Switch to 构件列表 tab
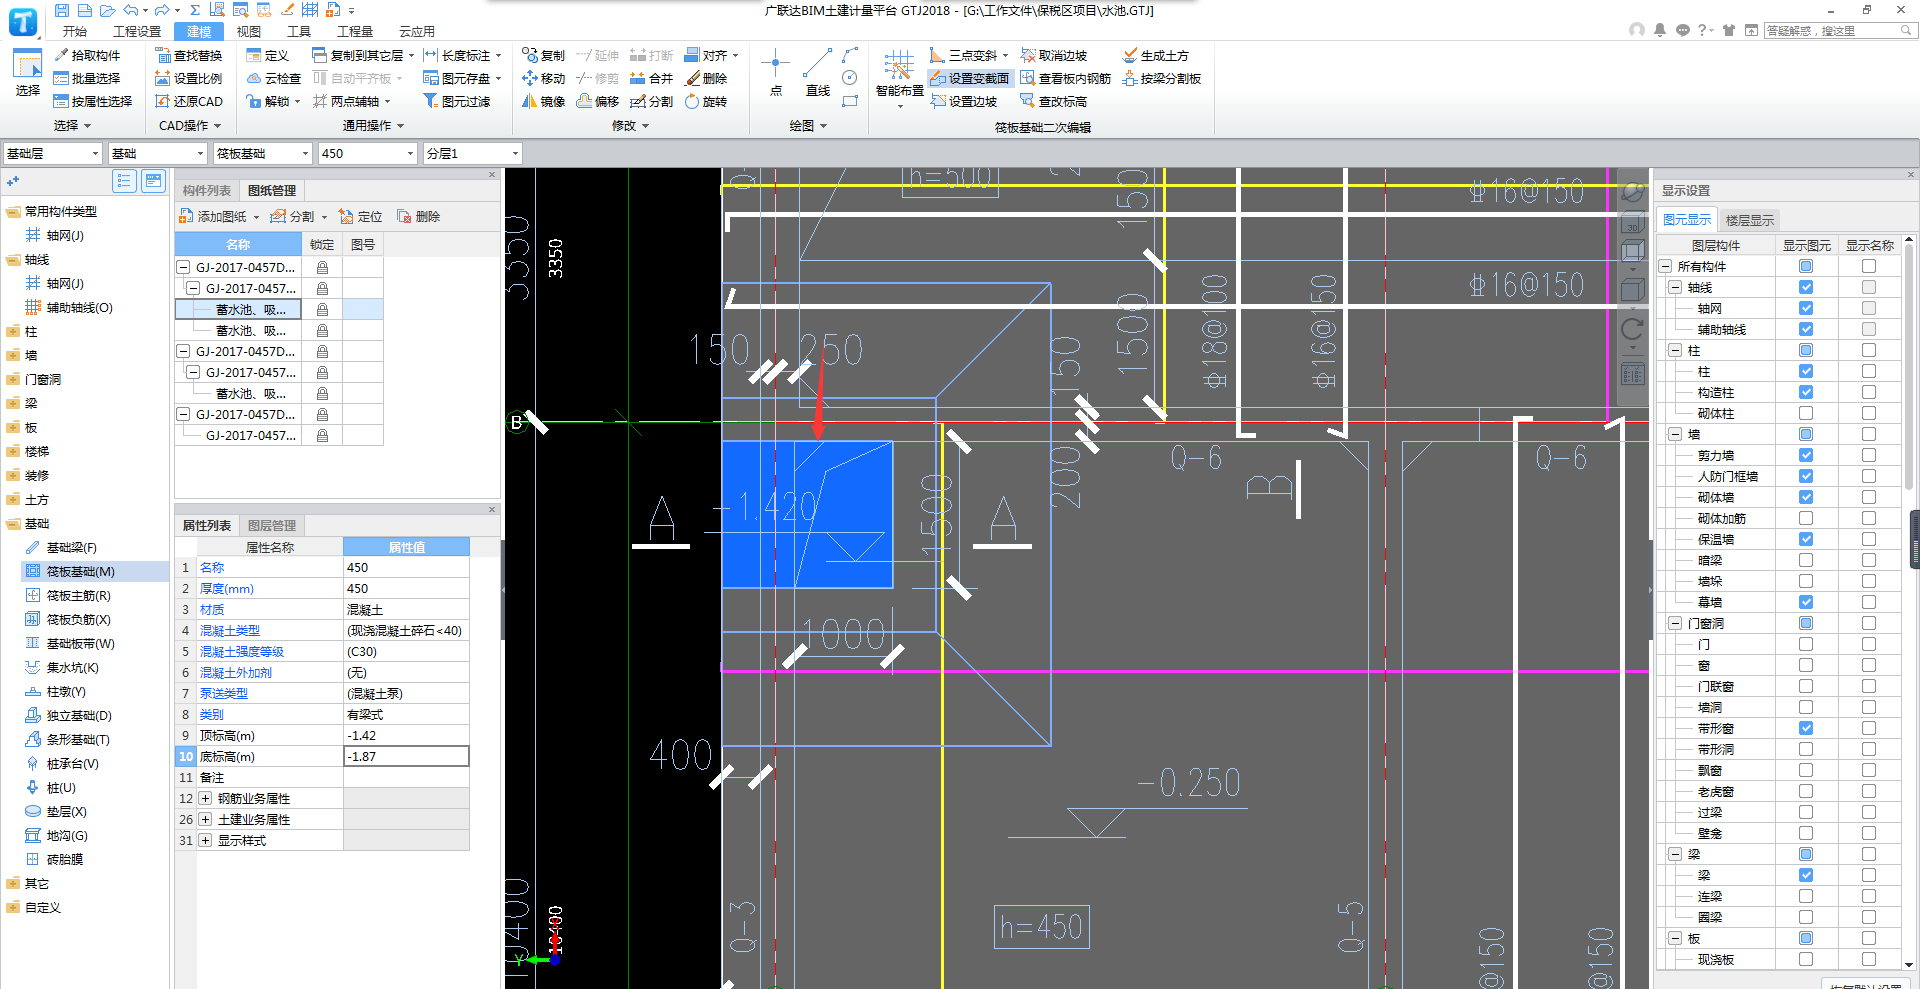1920x989 pixels. coord(207,190)
